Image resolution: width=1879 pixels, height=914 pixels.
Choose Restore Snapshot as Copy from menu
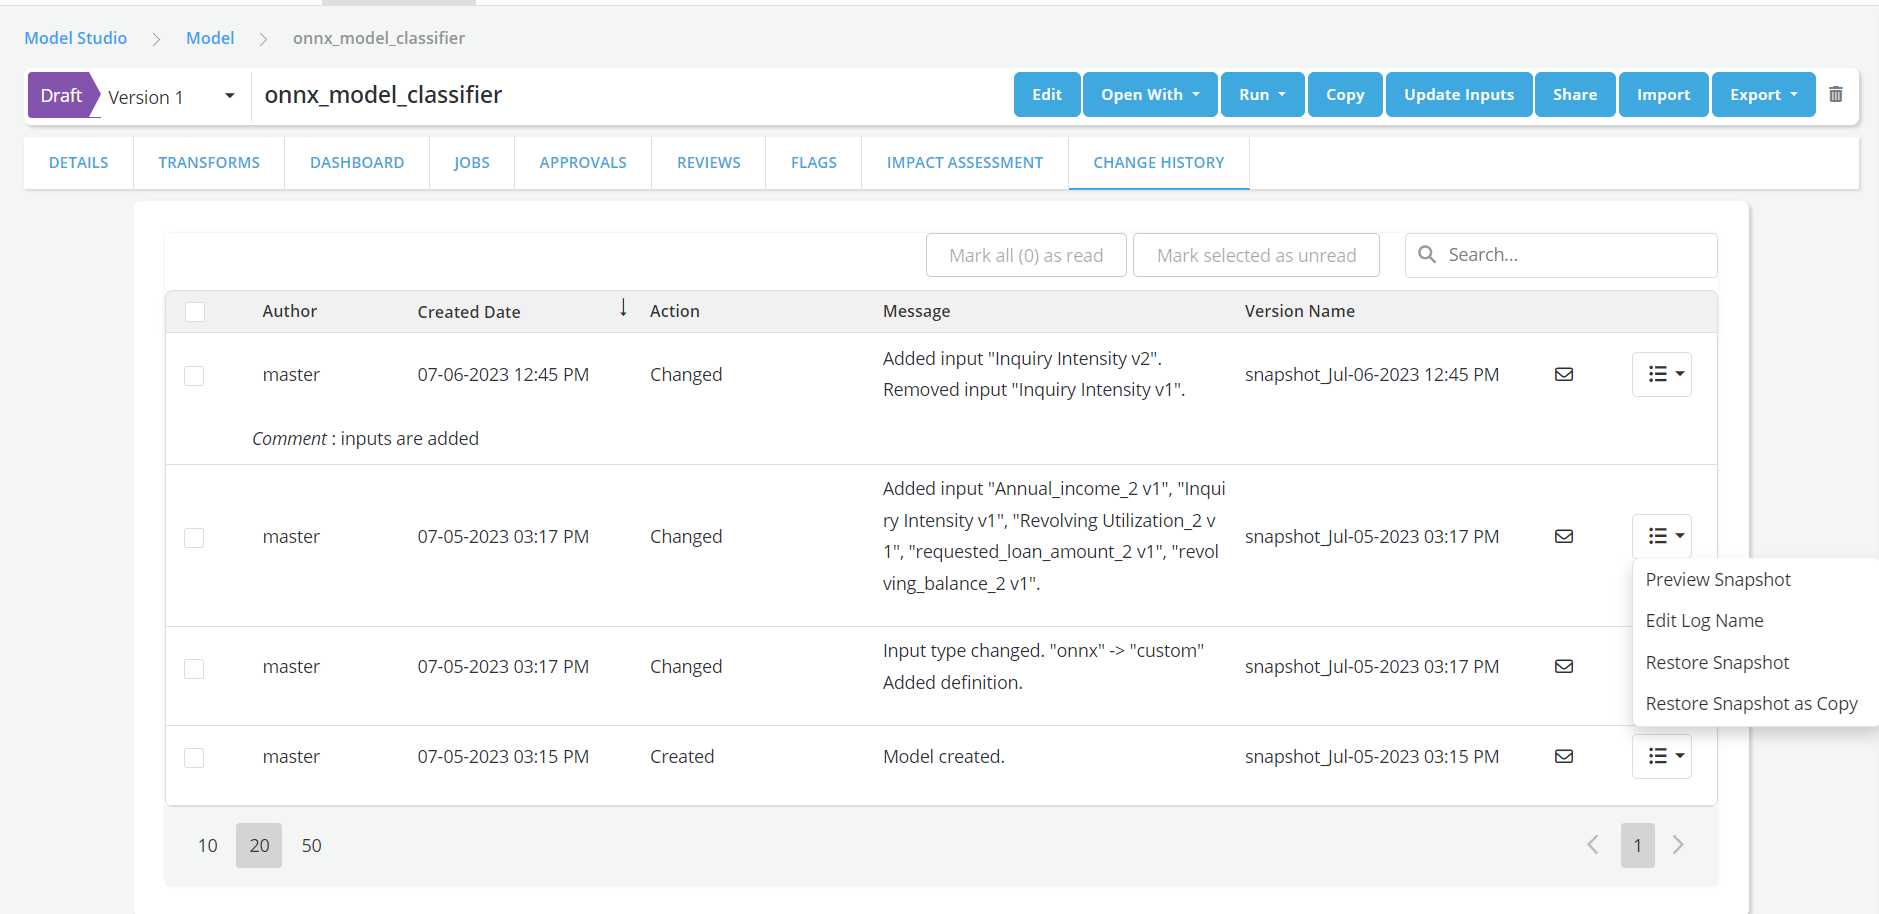1751,704
